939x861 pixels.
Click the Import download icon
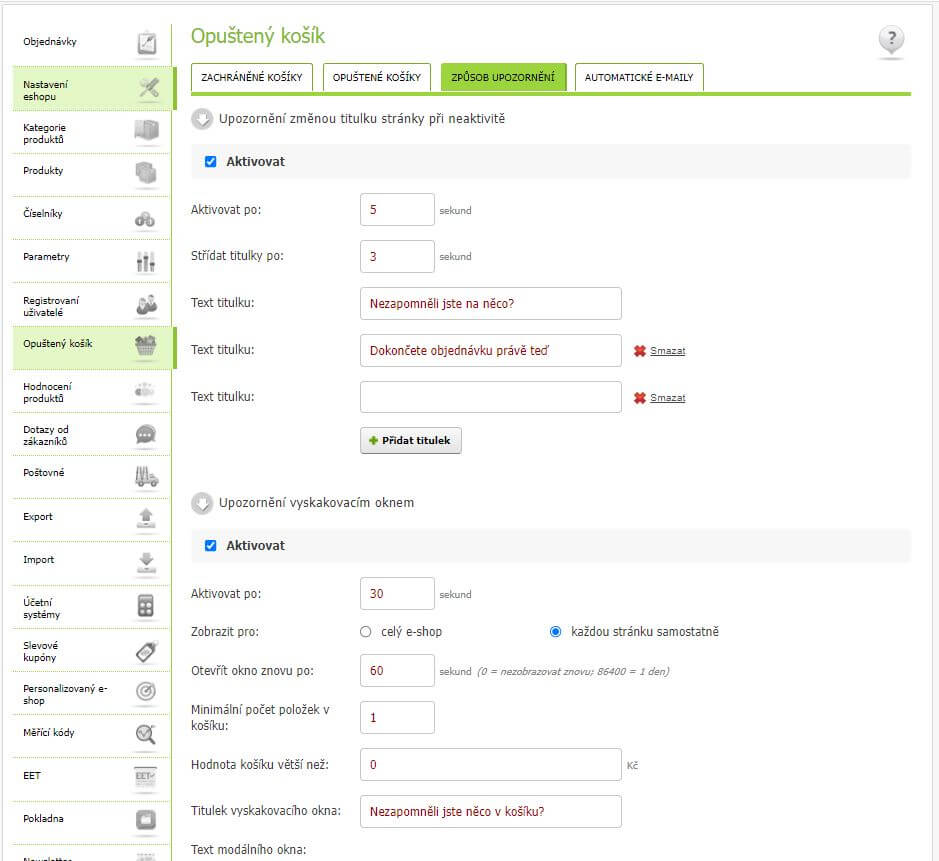coord(146,562)
